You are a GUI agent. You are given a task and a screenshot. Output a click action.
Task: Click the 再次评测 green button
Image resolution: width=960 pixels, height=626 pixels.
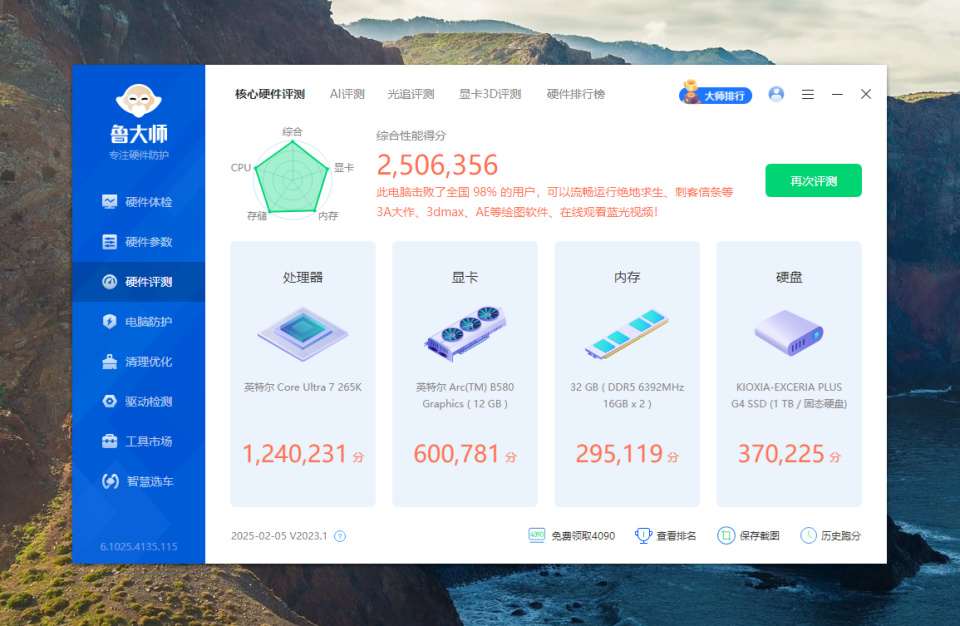point(813,181)
